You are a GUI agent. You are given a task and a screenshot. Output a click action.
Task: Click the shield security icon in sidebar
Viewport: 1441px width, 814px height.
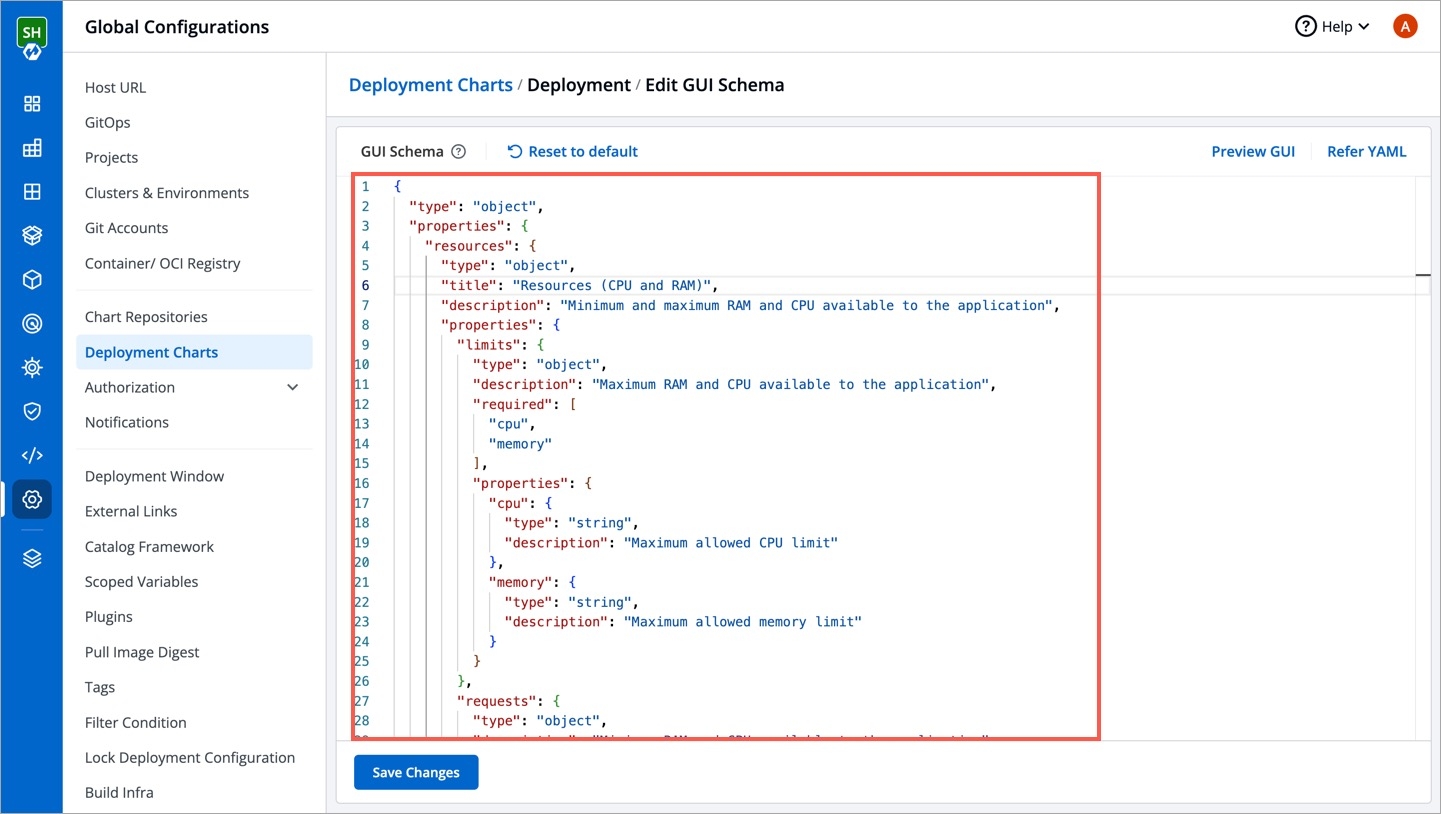point(32,411)
